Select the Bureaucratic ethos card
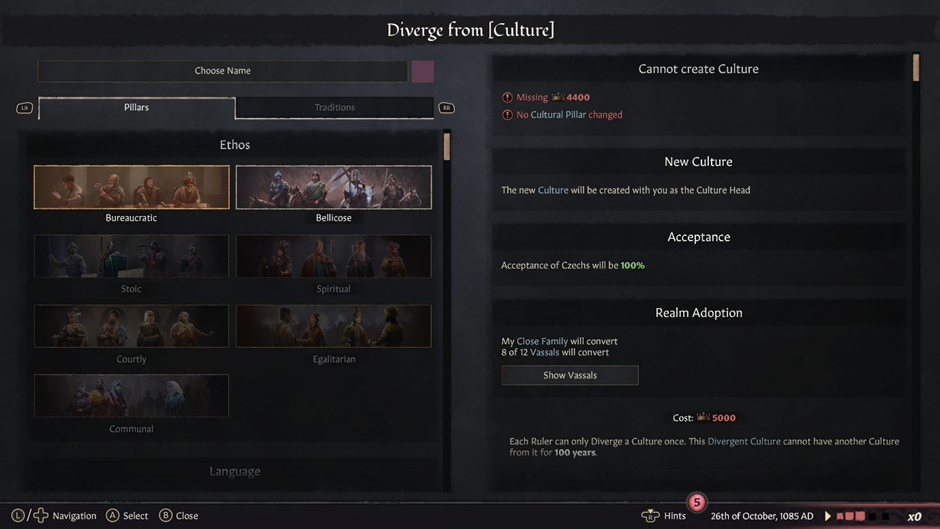This screenshot has height=529, width=940. click(x=131, y=187)
